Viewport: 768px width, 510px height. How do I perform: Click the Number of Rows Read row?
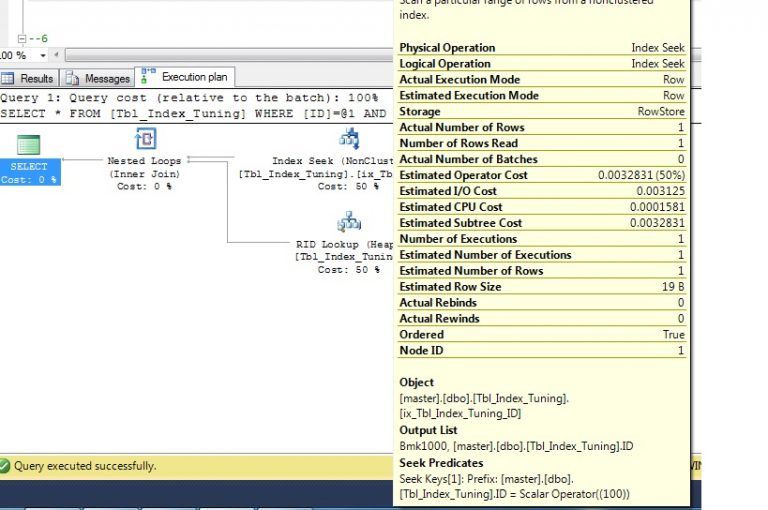[x=542, y=143]
